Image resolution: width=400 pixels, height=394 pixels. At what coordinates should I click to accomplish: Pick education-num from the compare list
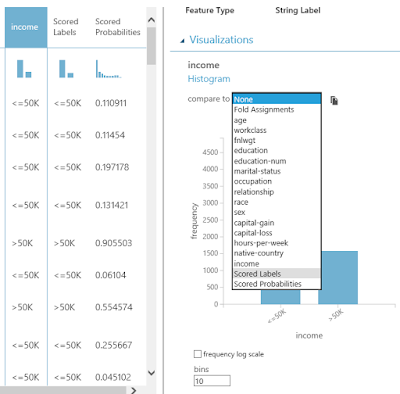coord(276,161)
